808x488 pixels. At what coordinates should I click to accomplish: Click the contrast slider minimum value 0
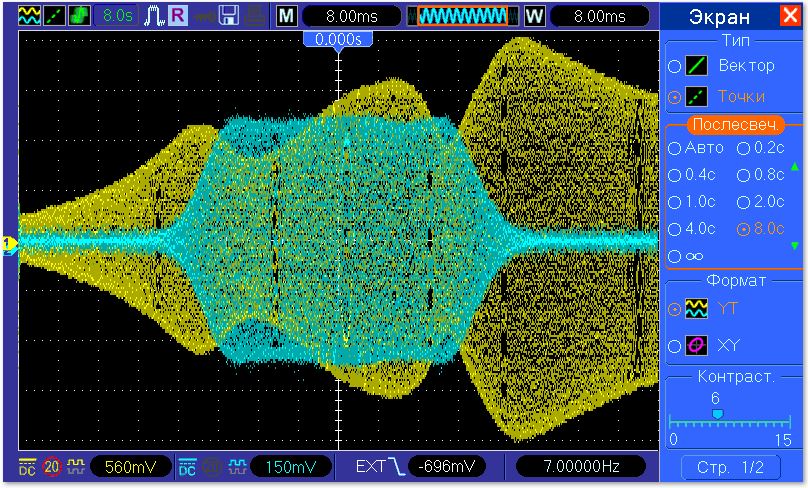click(x=673, y=440)
